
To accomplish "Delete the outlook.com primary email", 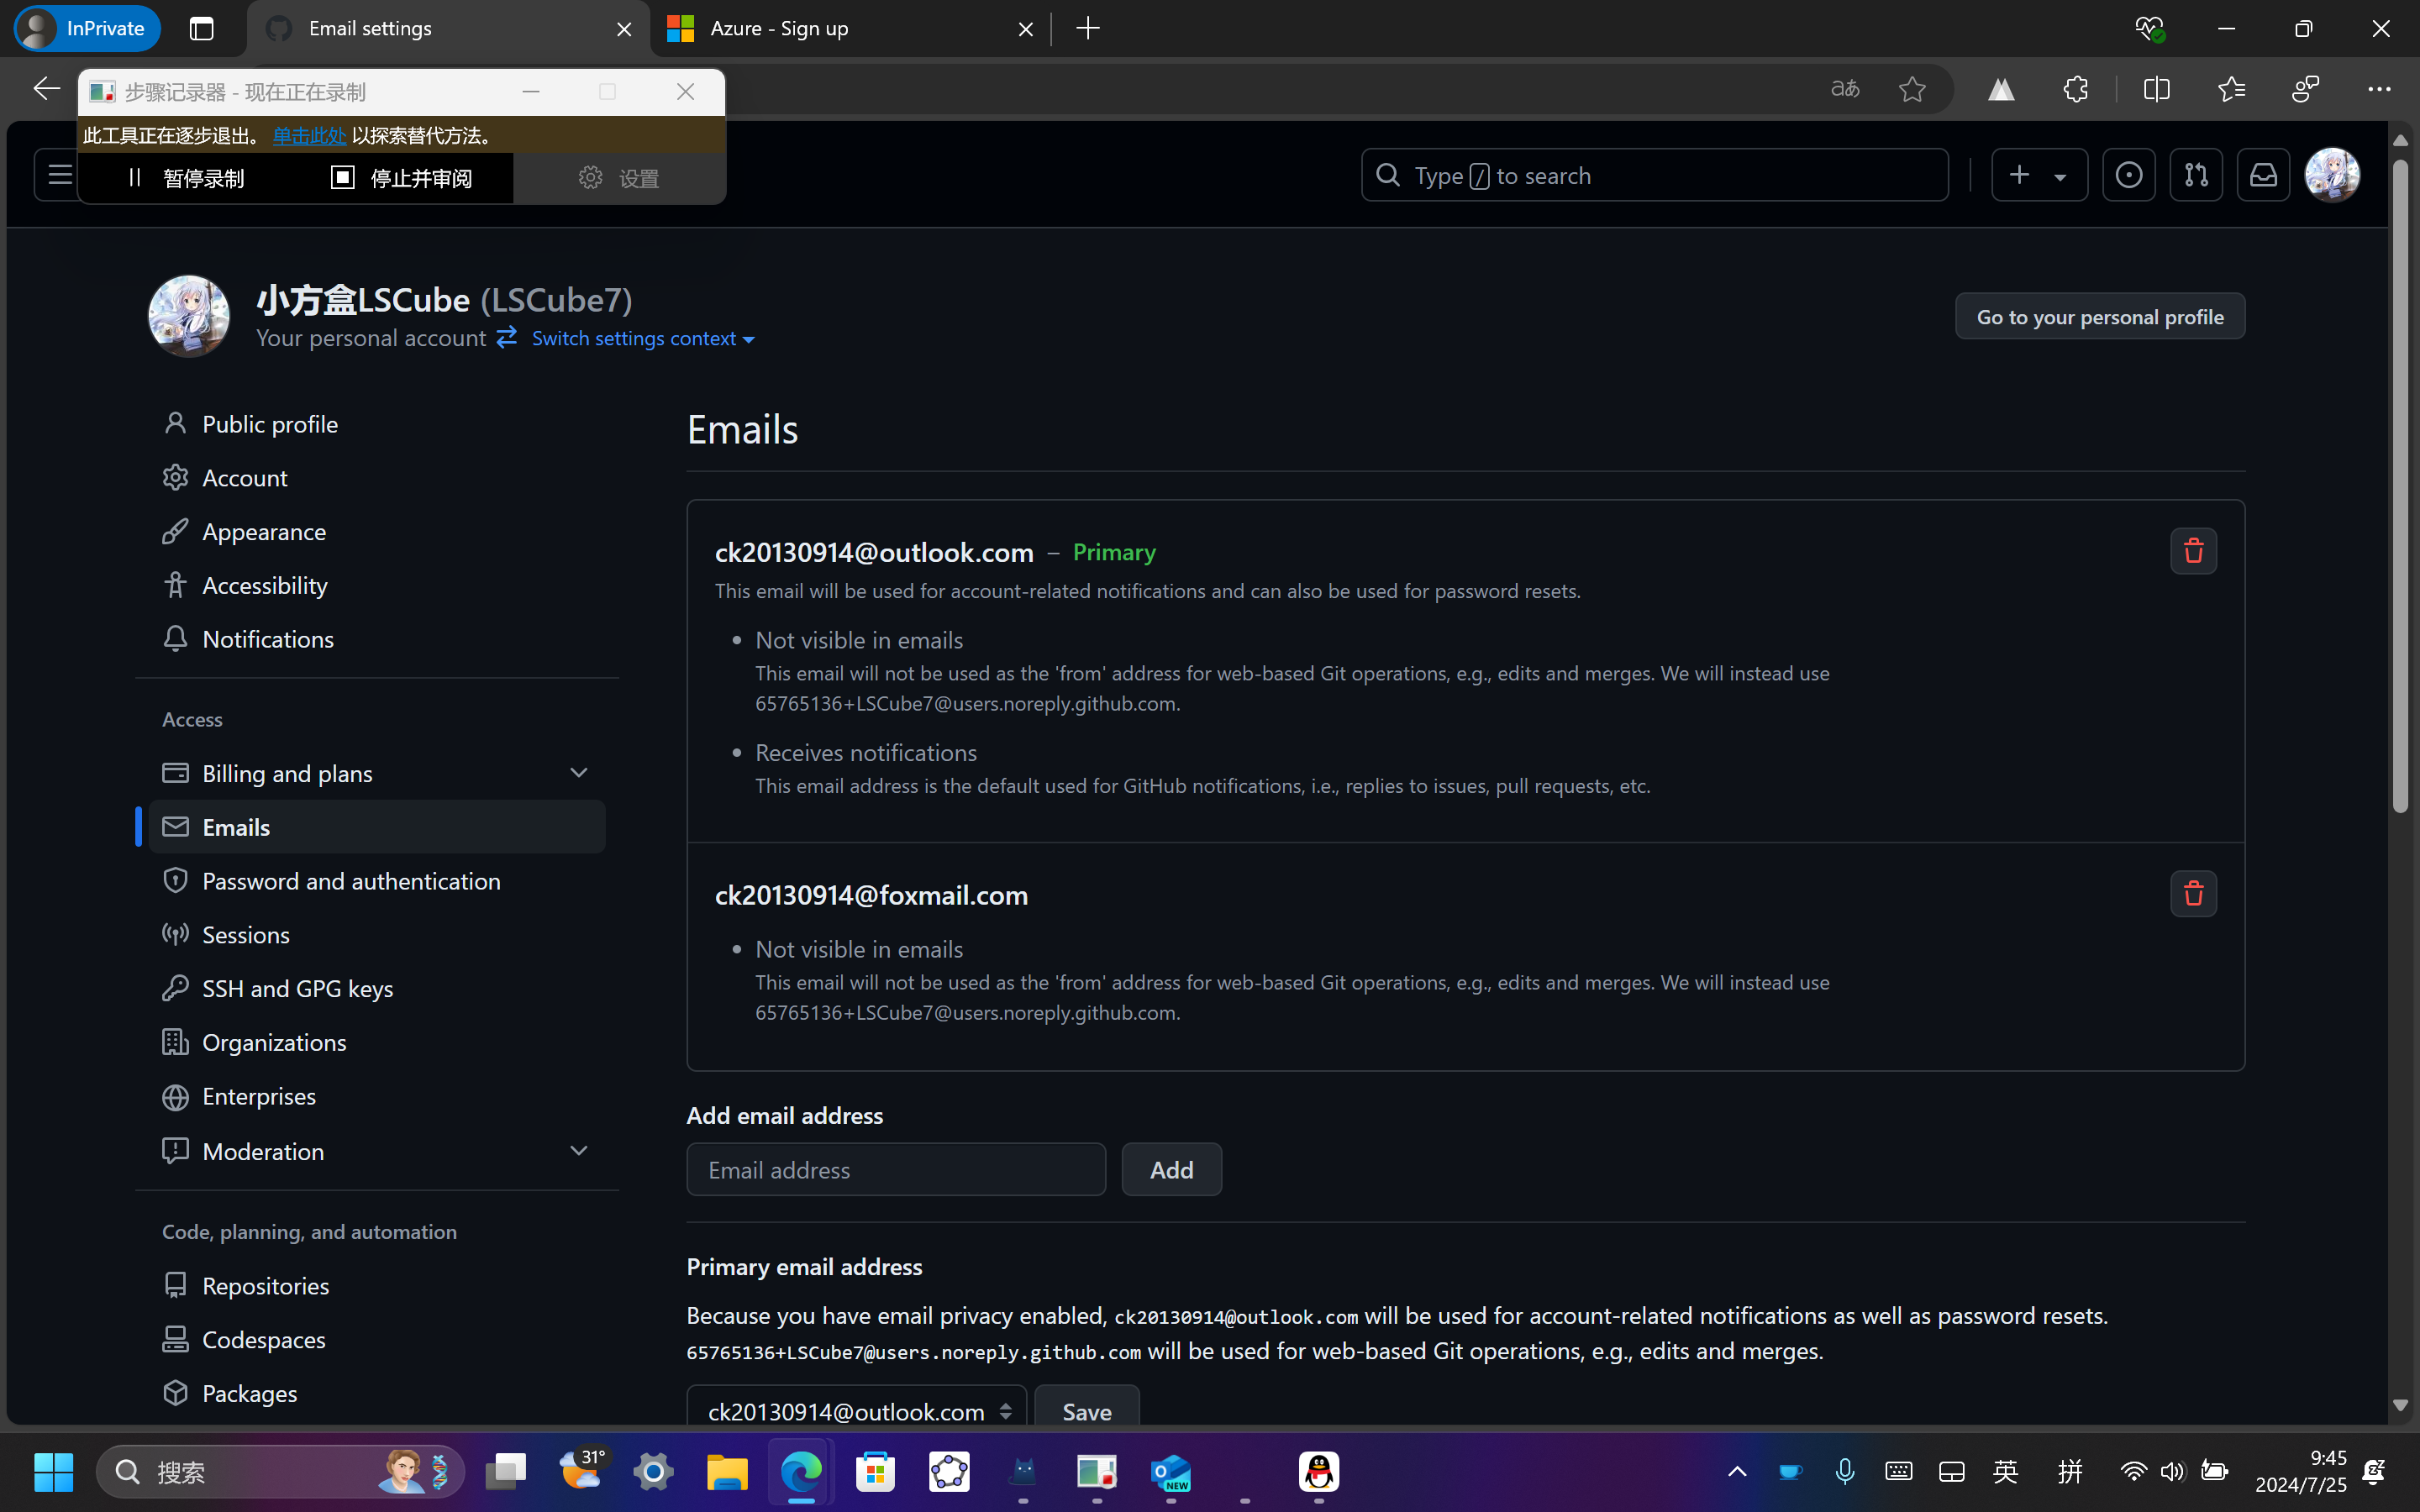I will tap(2193, 551).
